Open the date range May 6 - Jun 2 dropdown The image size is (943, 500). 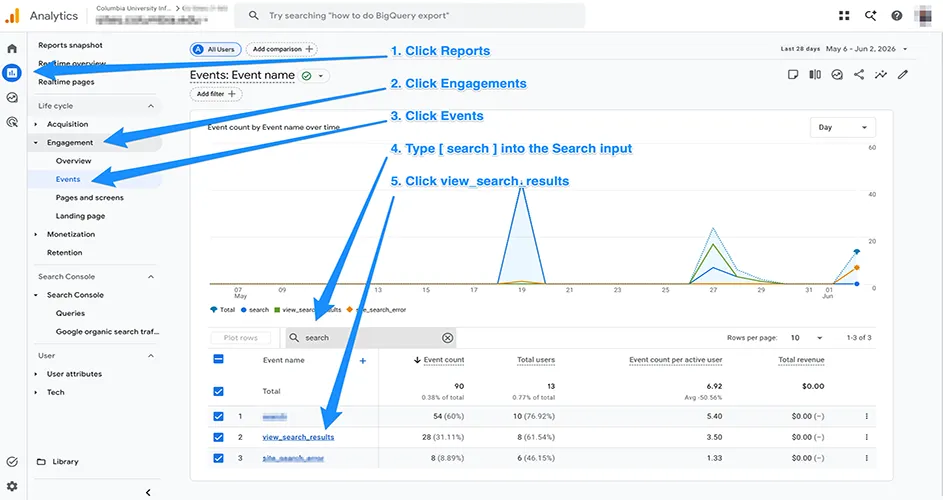coord(866,49)
